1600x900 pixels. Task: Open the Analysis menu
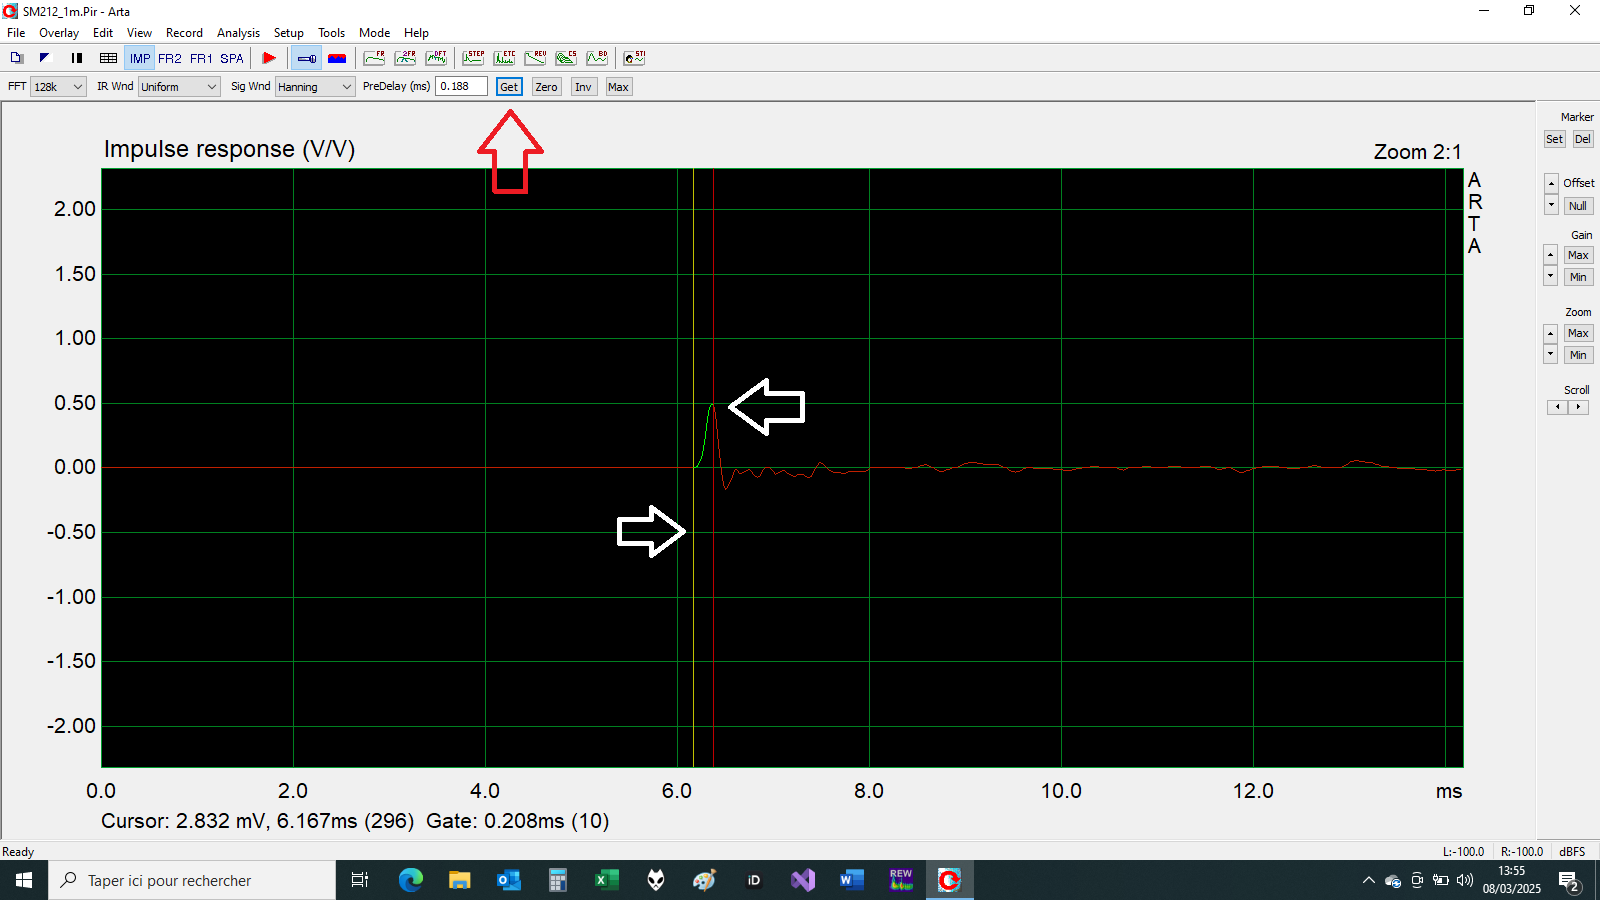click(238, 33)
